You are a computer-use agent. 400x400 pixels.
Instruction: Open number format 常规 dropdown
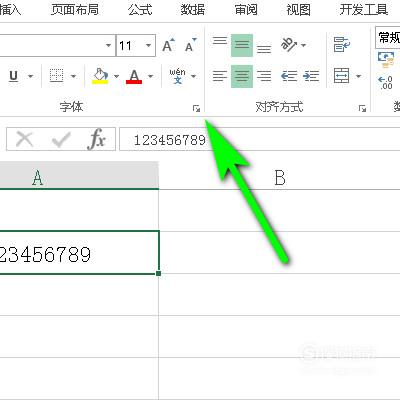(387, 37)
